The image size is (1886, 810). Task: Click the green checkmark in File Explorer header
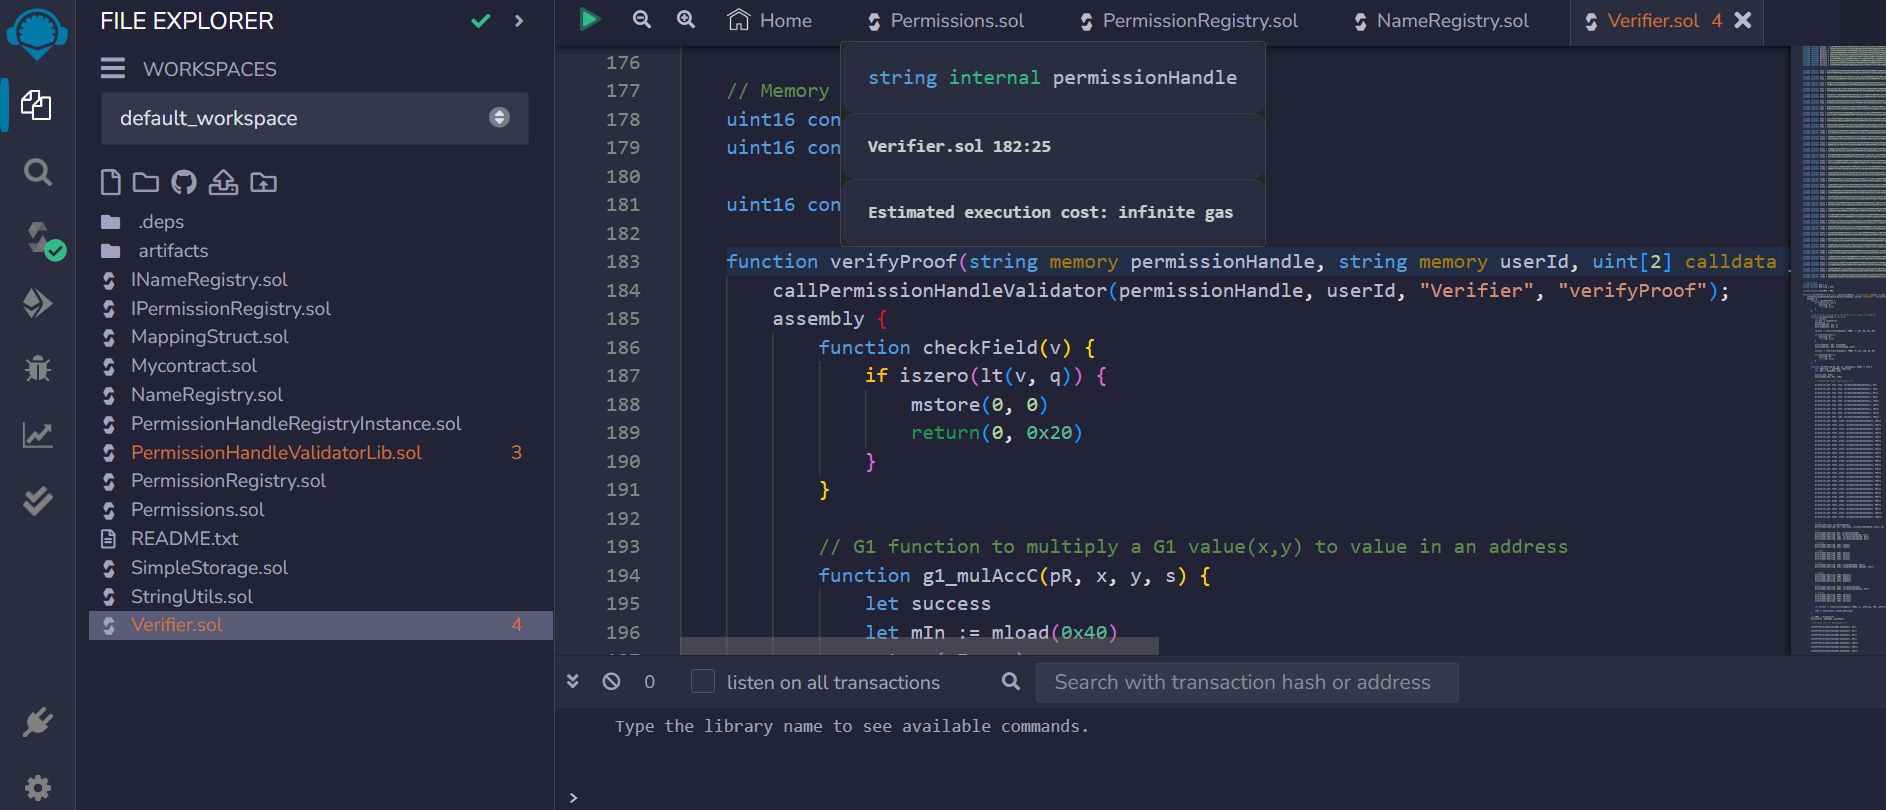tap(481, 21)
